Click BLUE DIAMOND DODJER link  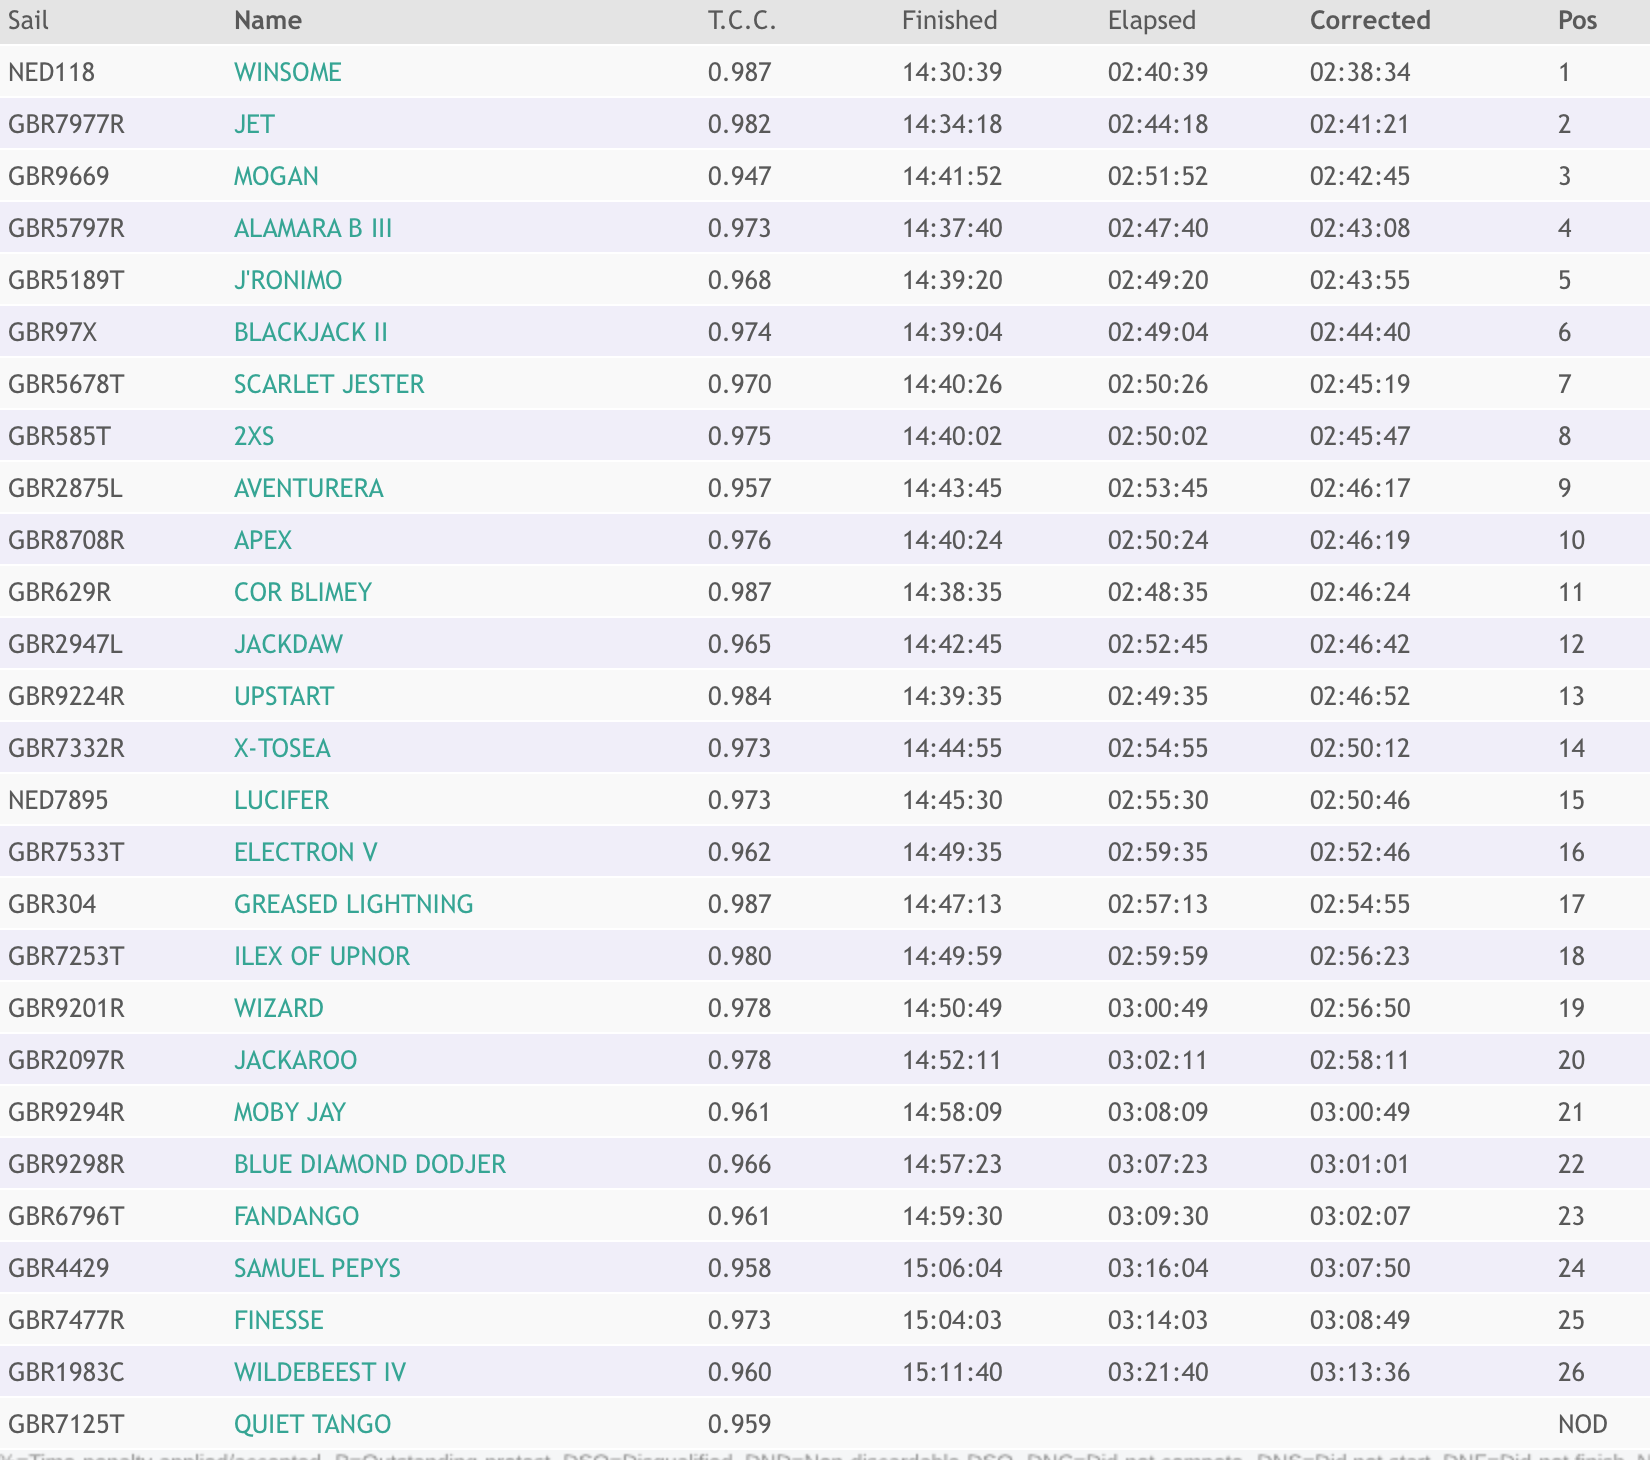(369, 1164)
